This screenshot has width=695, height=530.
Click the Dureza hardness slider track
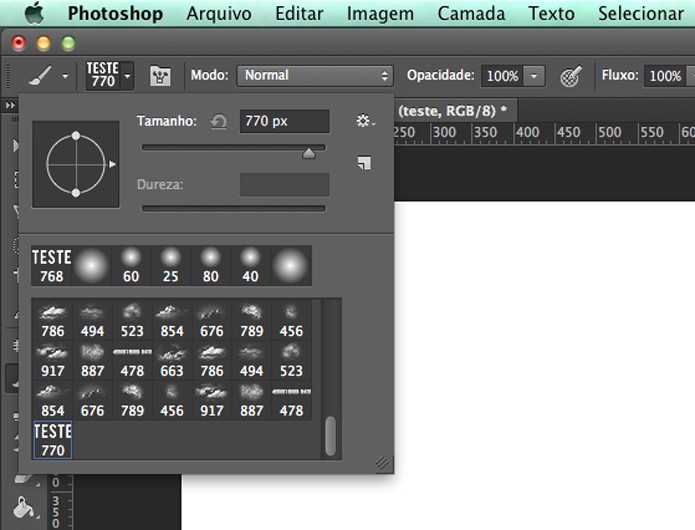point(234,208)
